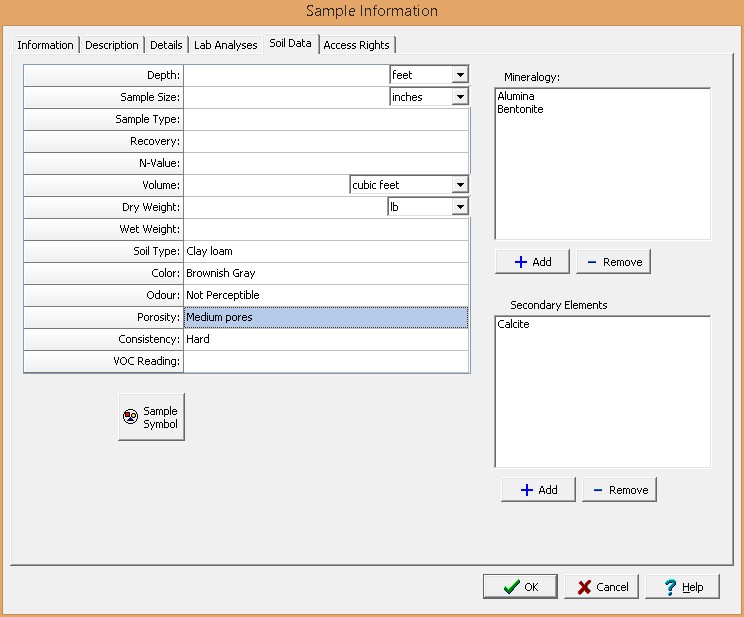Open the Depth units dropdown
This screenshot has width=744, height=617.
tap(459, 75)
